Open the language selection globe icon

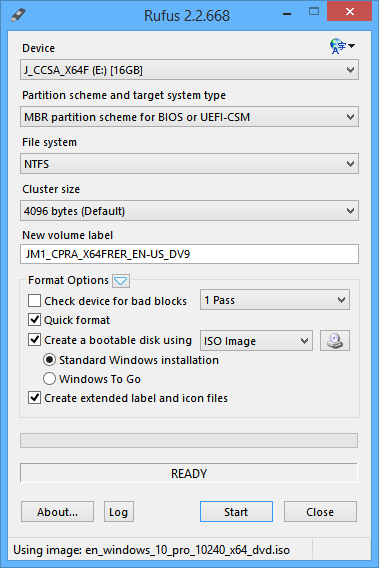pos(342,46)
